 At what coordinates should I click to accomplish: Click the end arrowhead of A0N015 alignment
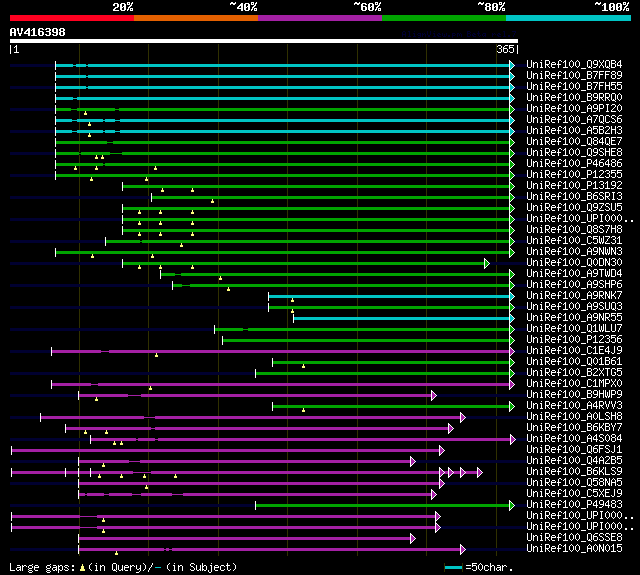463,550
